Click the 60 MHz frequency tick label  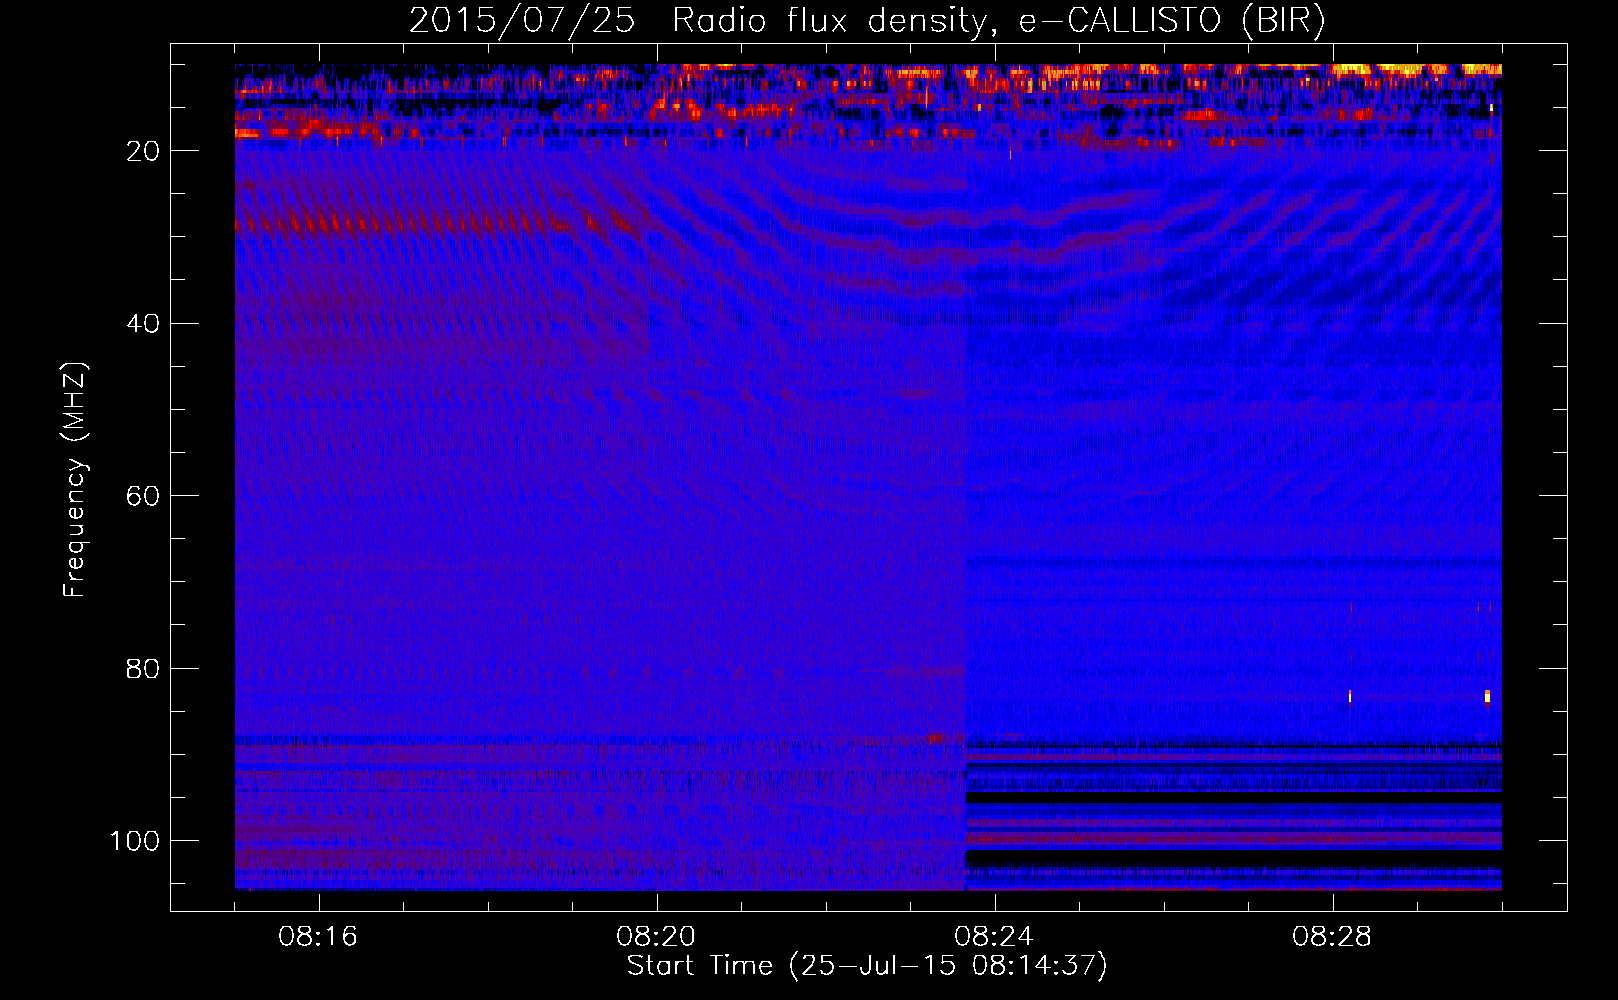tap(143, 496)
